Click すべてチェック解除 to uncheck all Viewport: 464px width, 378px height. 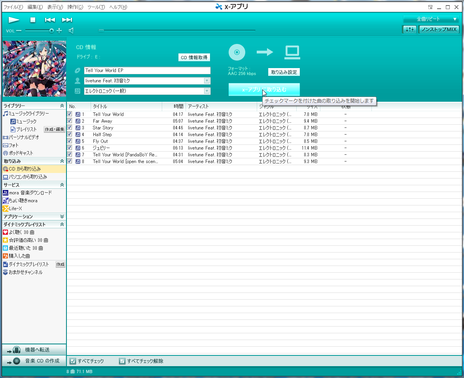coord(141,361)
